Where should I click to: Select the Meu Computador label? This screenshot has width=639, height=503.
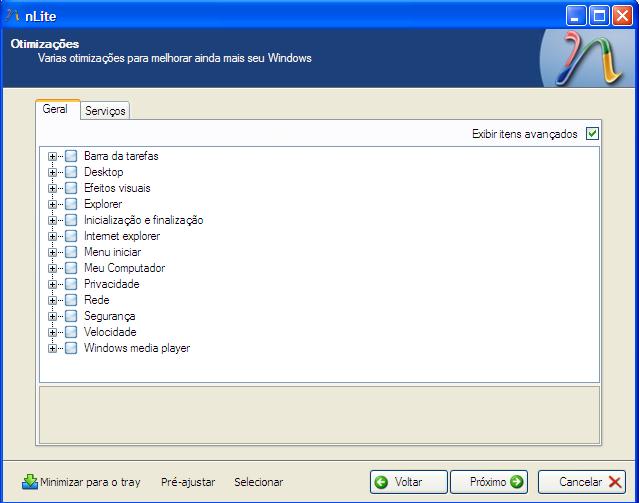click(x=124, y=268)
